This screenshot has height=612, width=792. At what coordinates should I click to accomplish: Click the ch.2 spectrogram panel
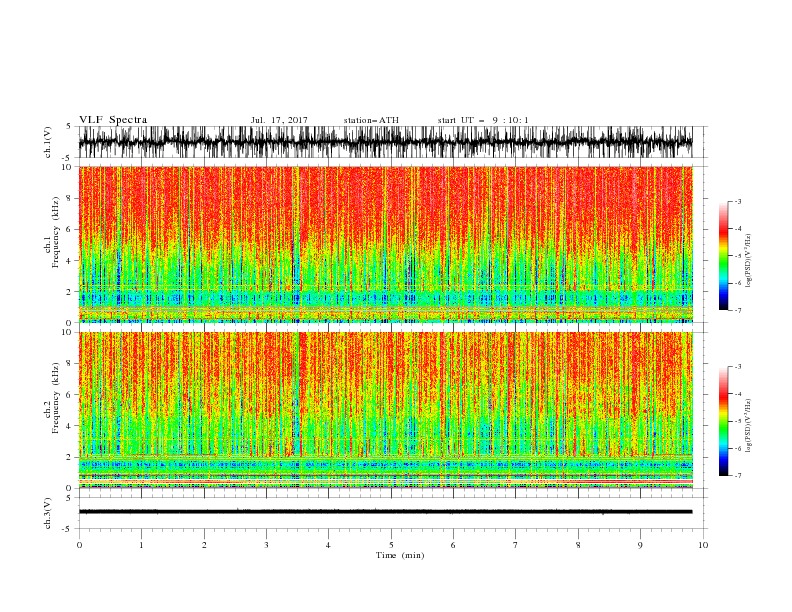pyautogui.click(x=386, y=410)
